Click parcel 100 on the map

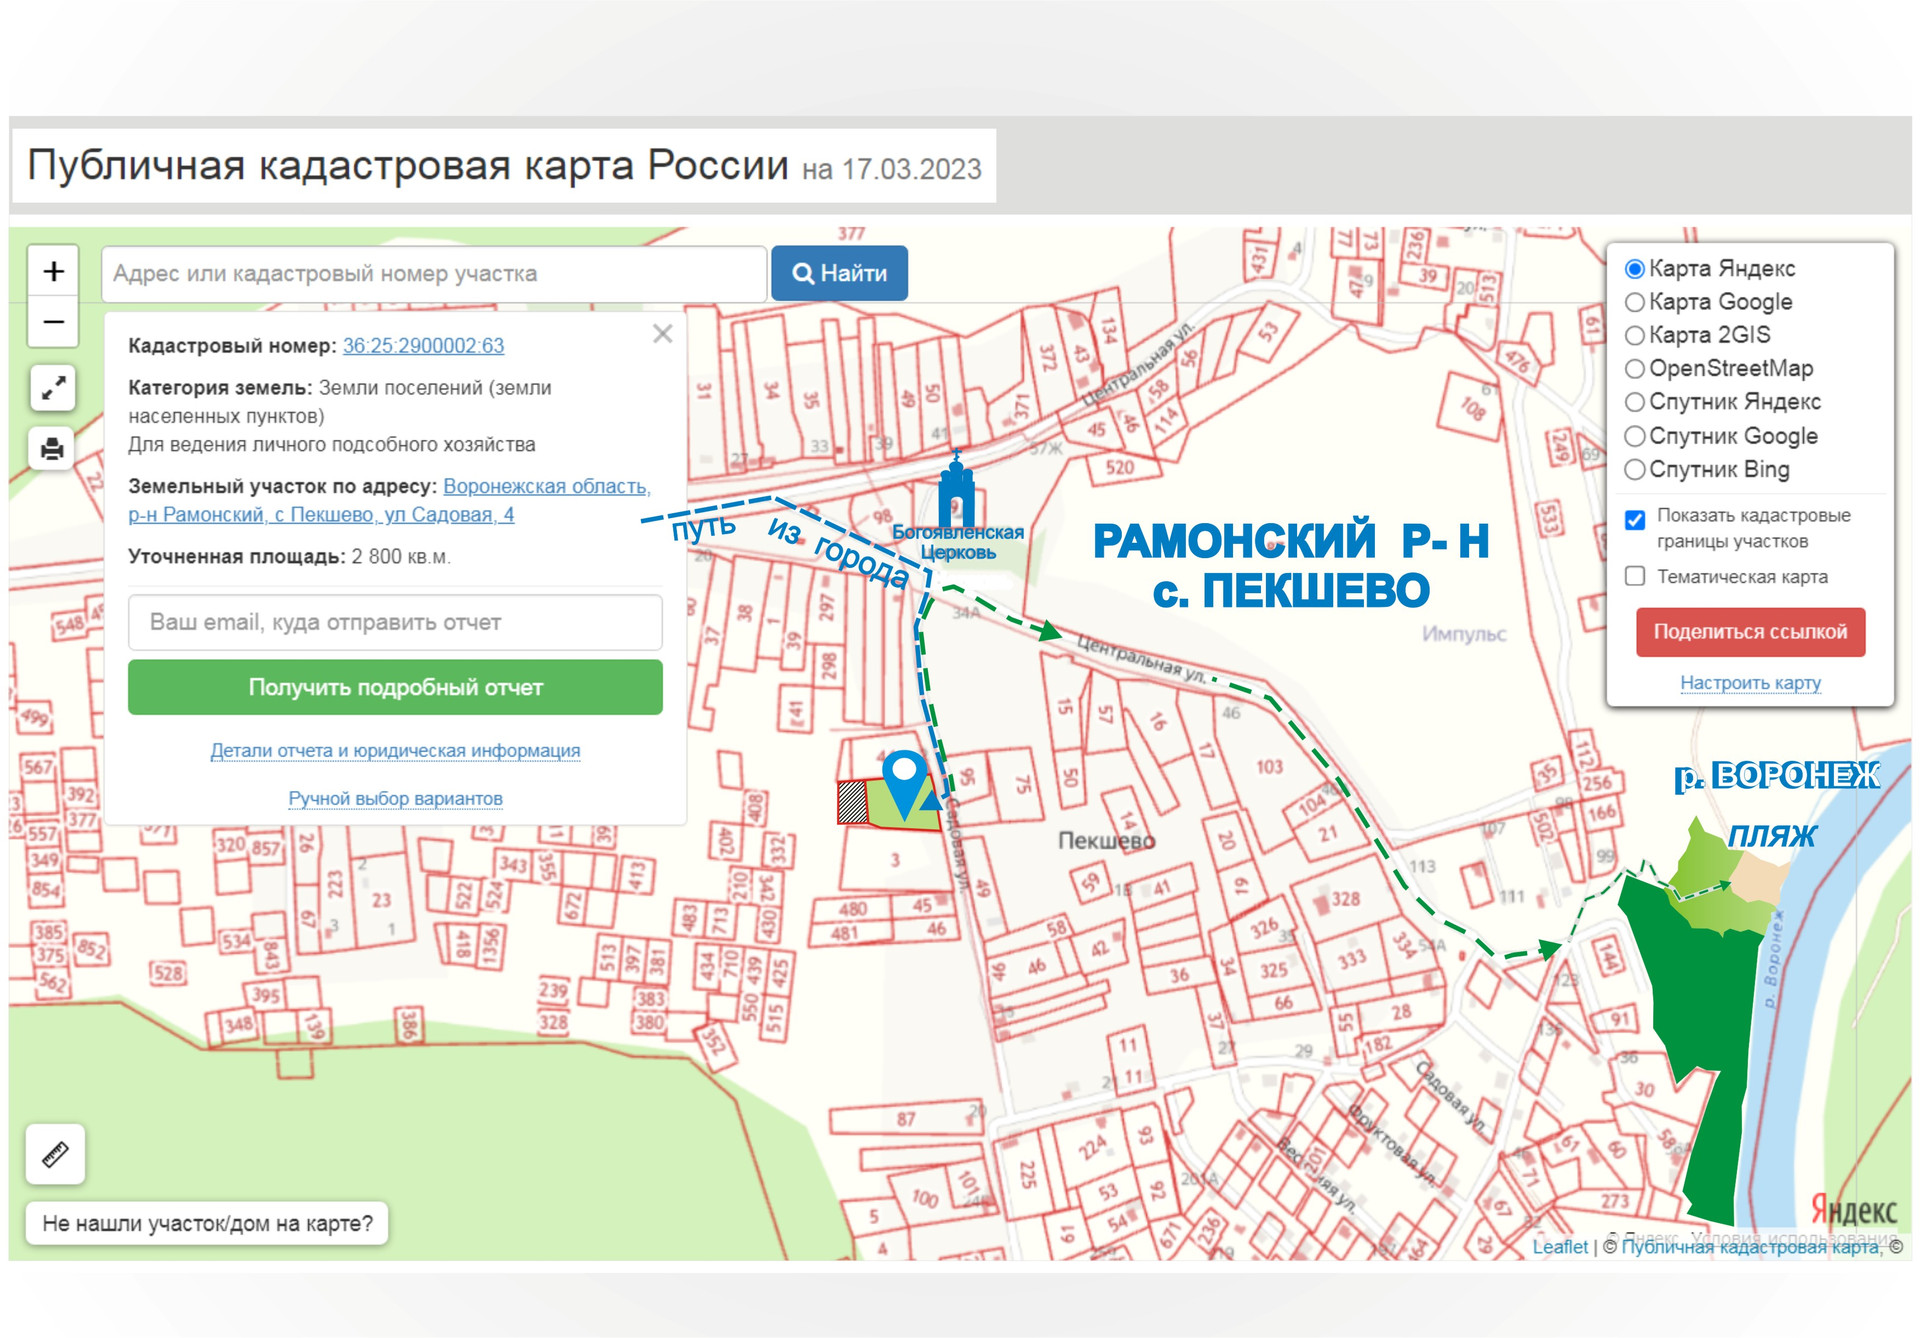pos(924,1197)
